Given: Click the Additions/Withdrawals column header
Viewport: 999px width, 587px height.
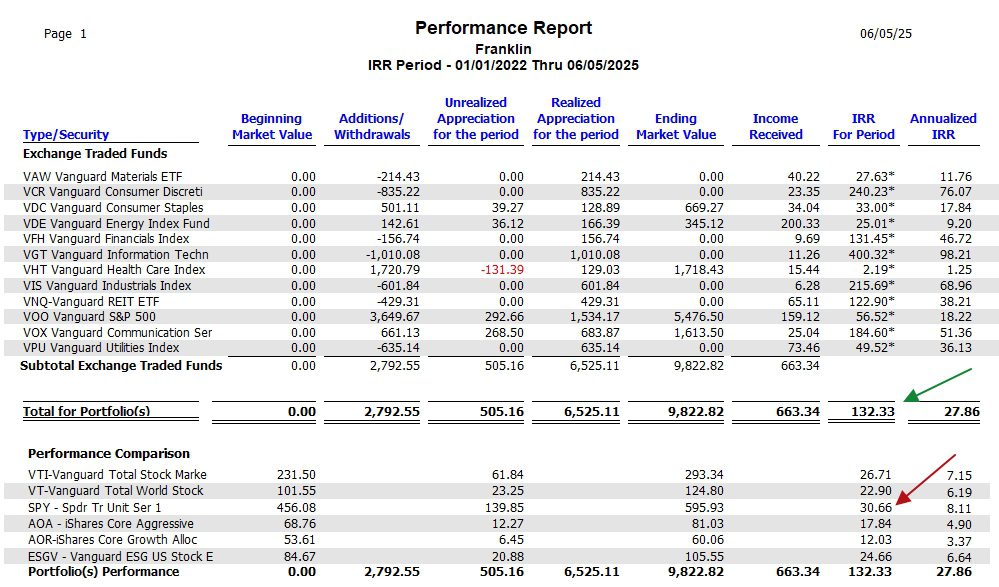Looking at the screenshot, I should (372, 126).
